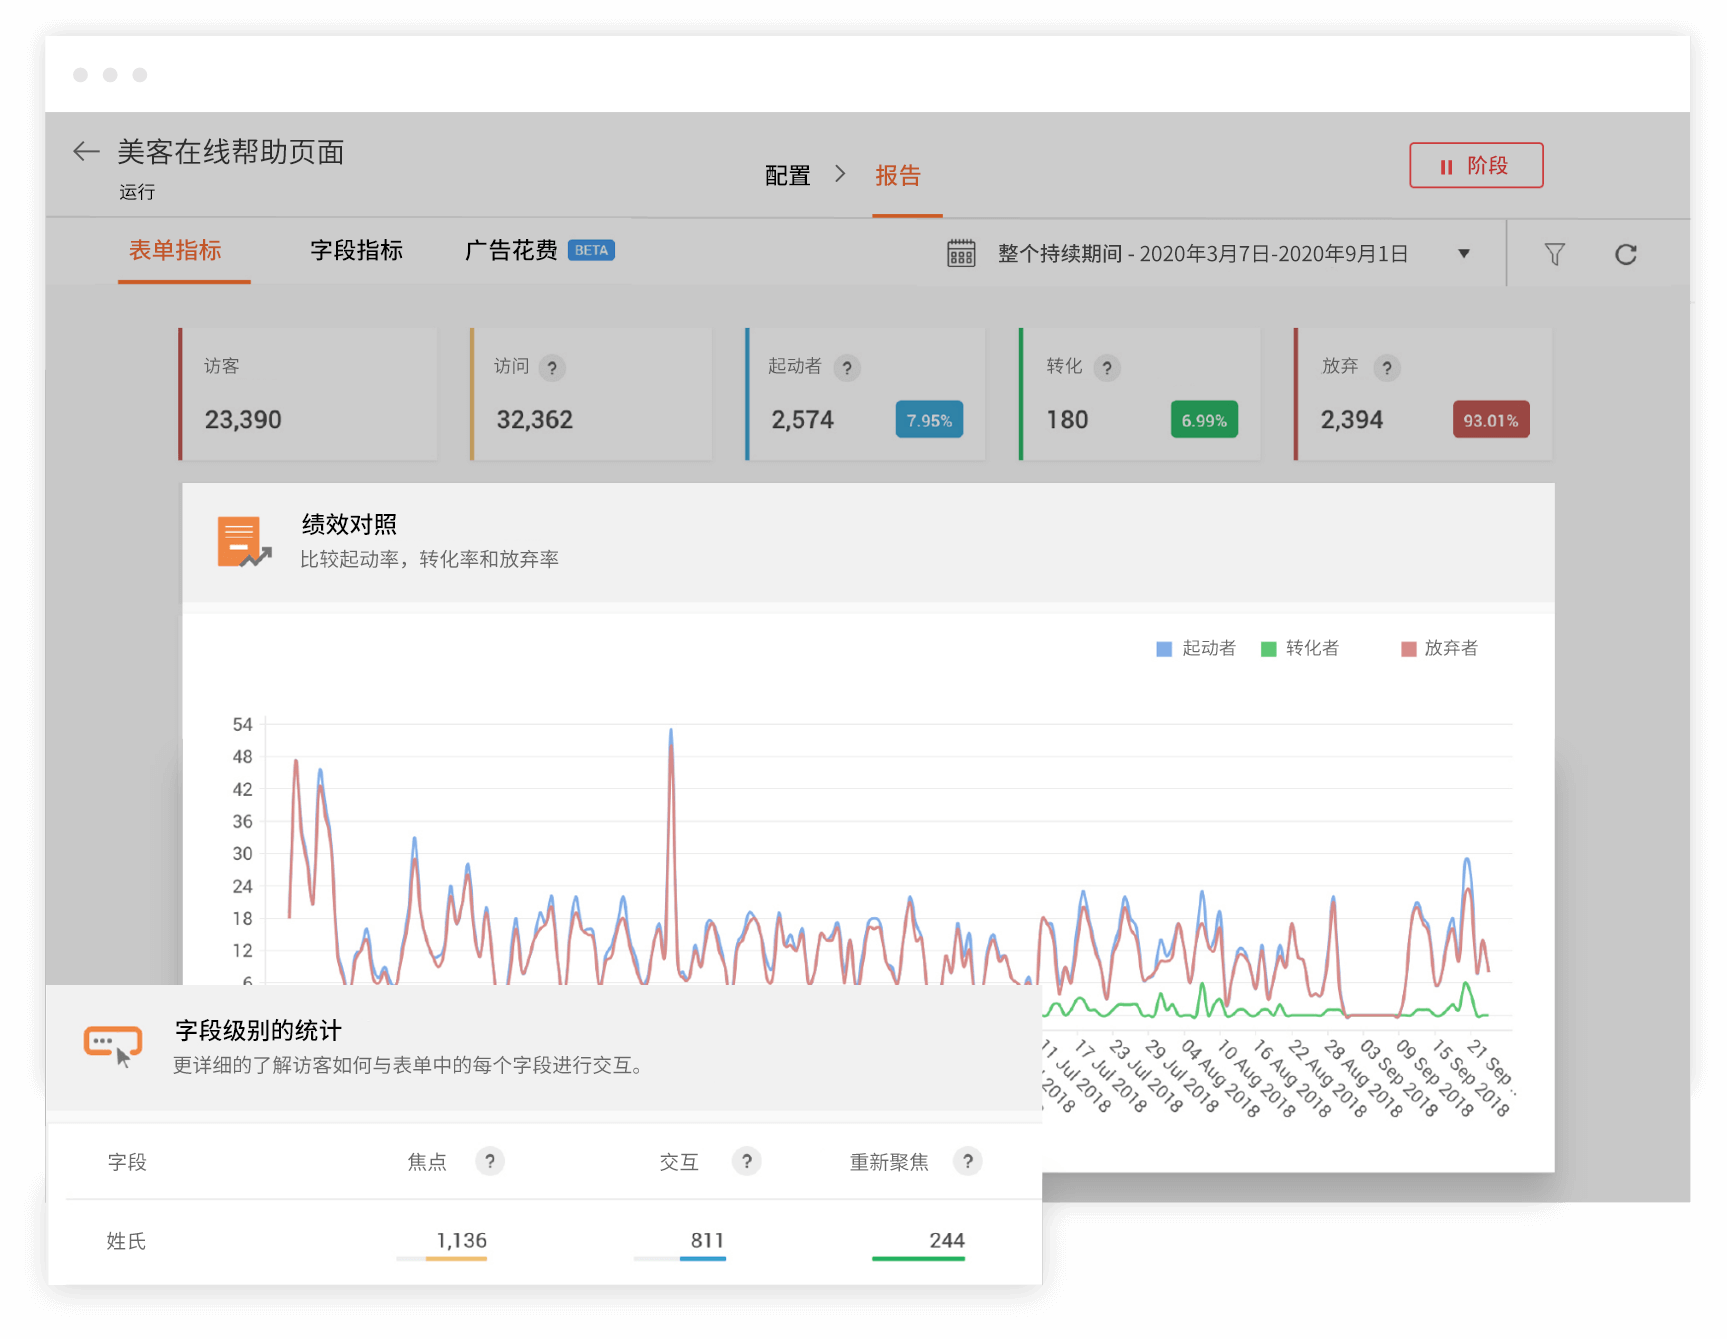The width and height of the screenshot is (1727, 1339).
Task: Select the 姓氏 field row
Action: coord(127,1241)
